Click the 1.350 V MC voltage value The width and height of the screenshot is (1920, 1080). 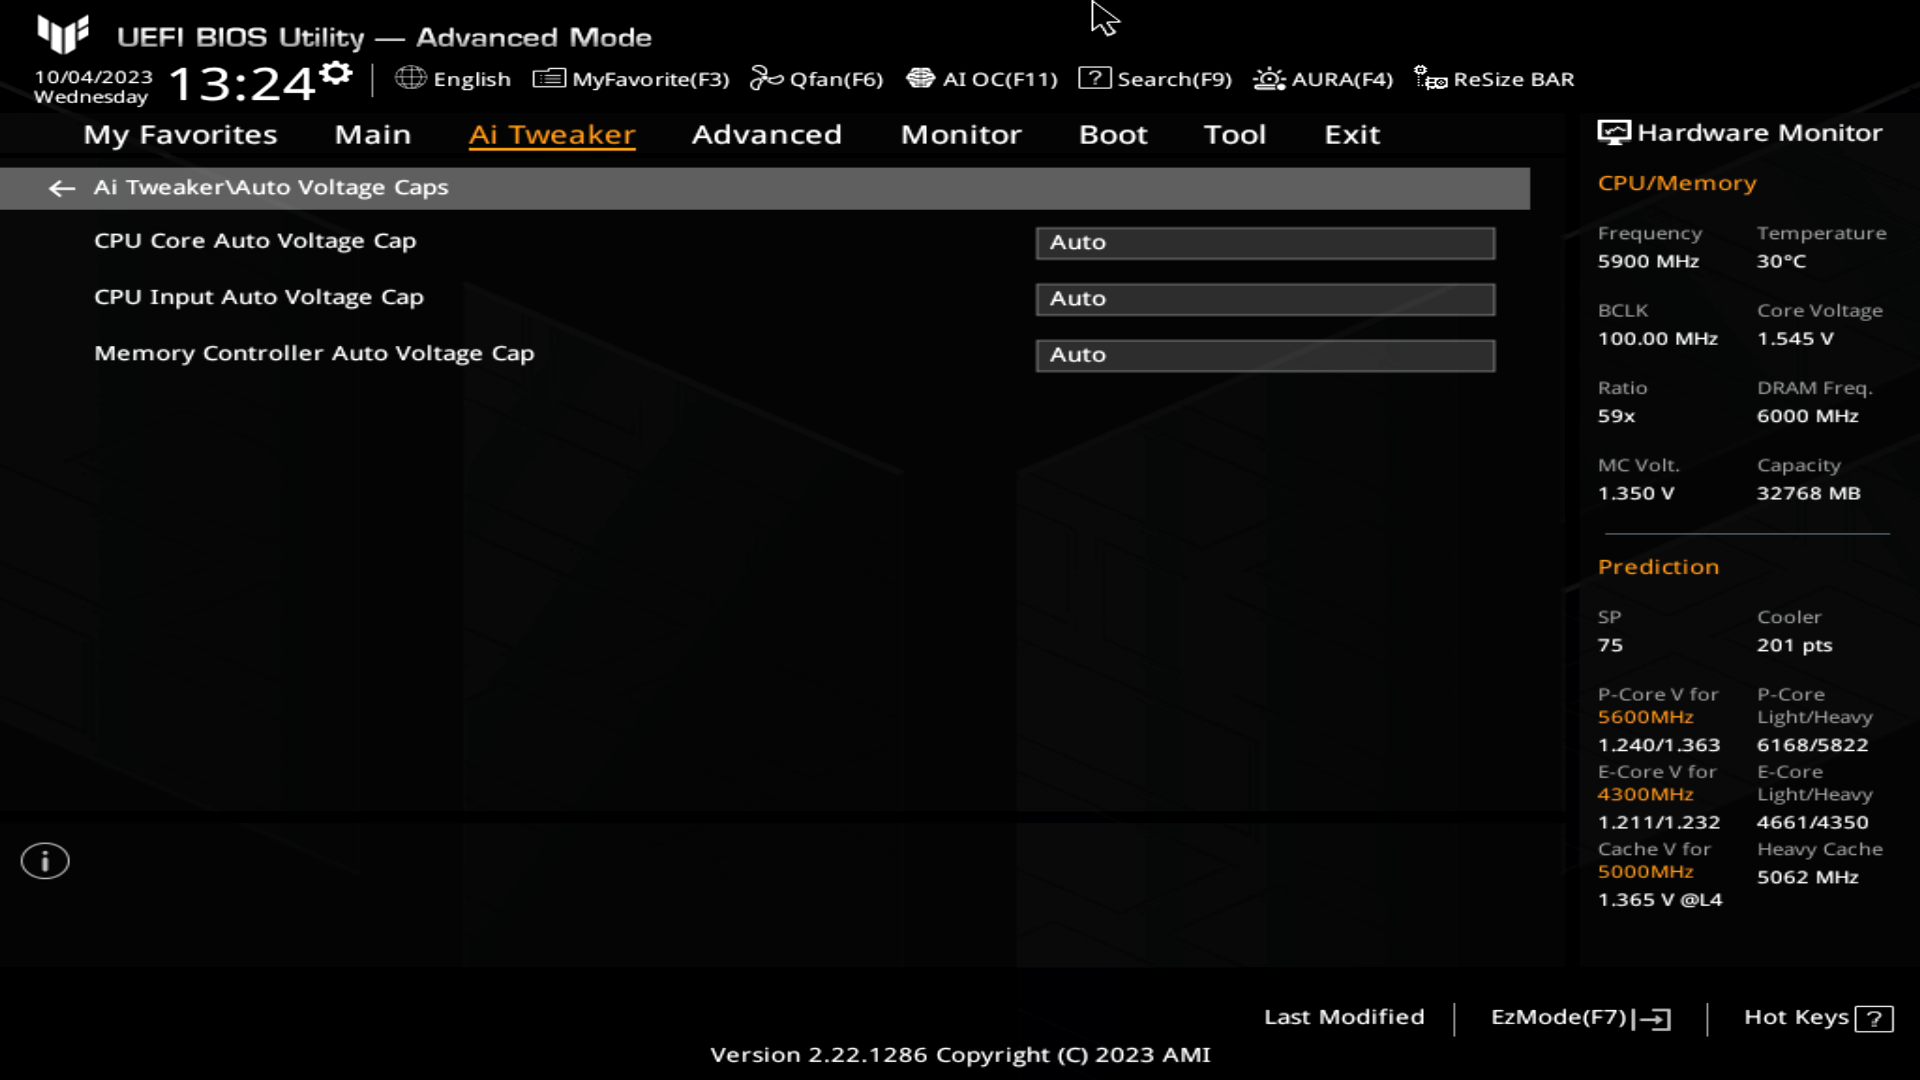pyautogui.click(x=1635, y=493)
